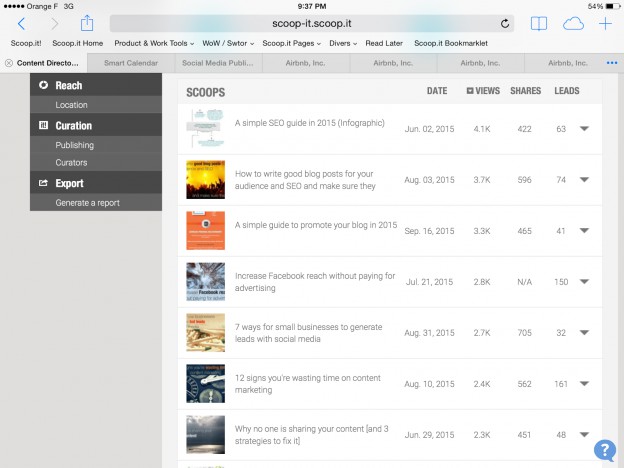Click the Views column icon
Viewport: 624px width, 468px height.
click(x=470, y=91)
